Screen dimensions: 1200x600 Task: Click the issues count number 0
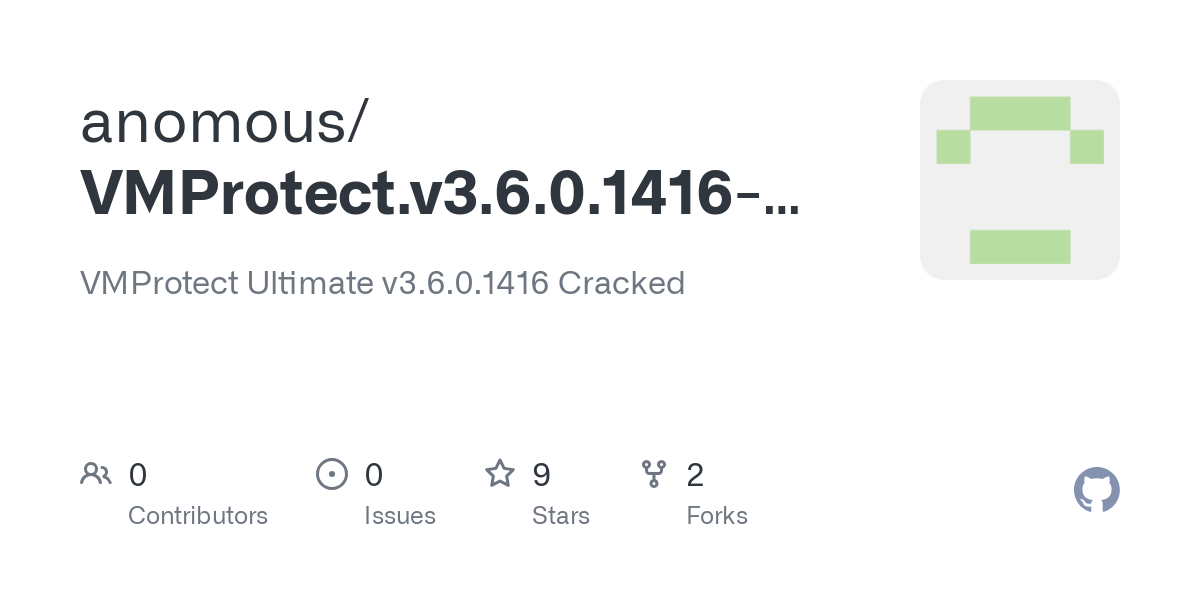[374, 475]
